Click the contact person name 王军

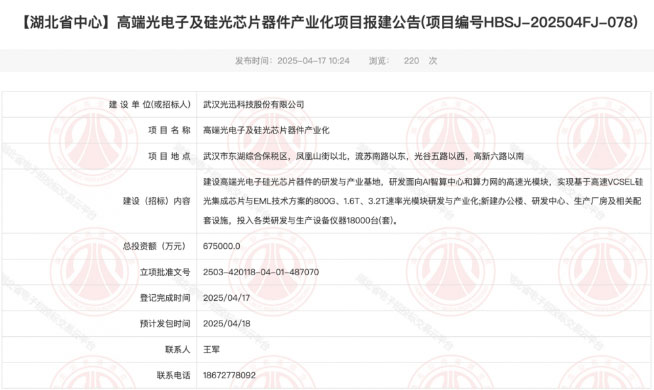pyautogui.click(x=211, y=350)
